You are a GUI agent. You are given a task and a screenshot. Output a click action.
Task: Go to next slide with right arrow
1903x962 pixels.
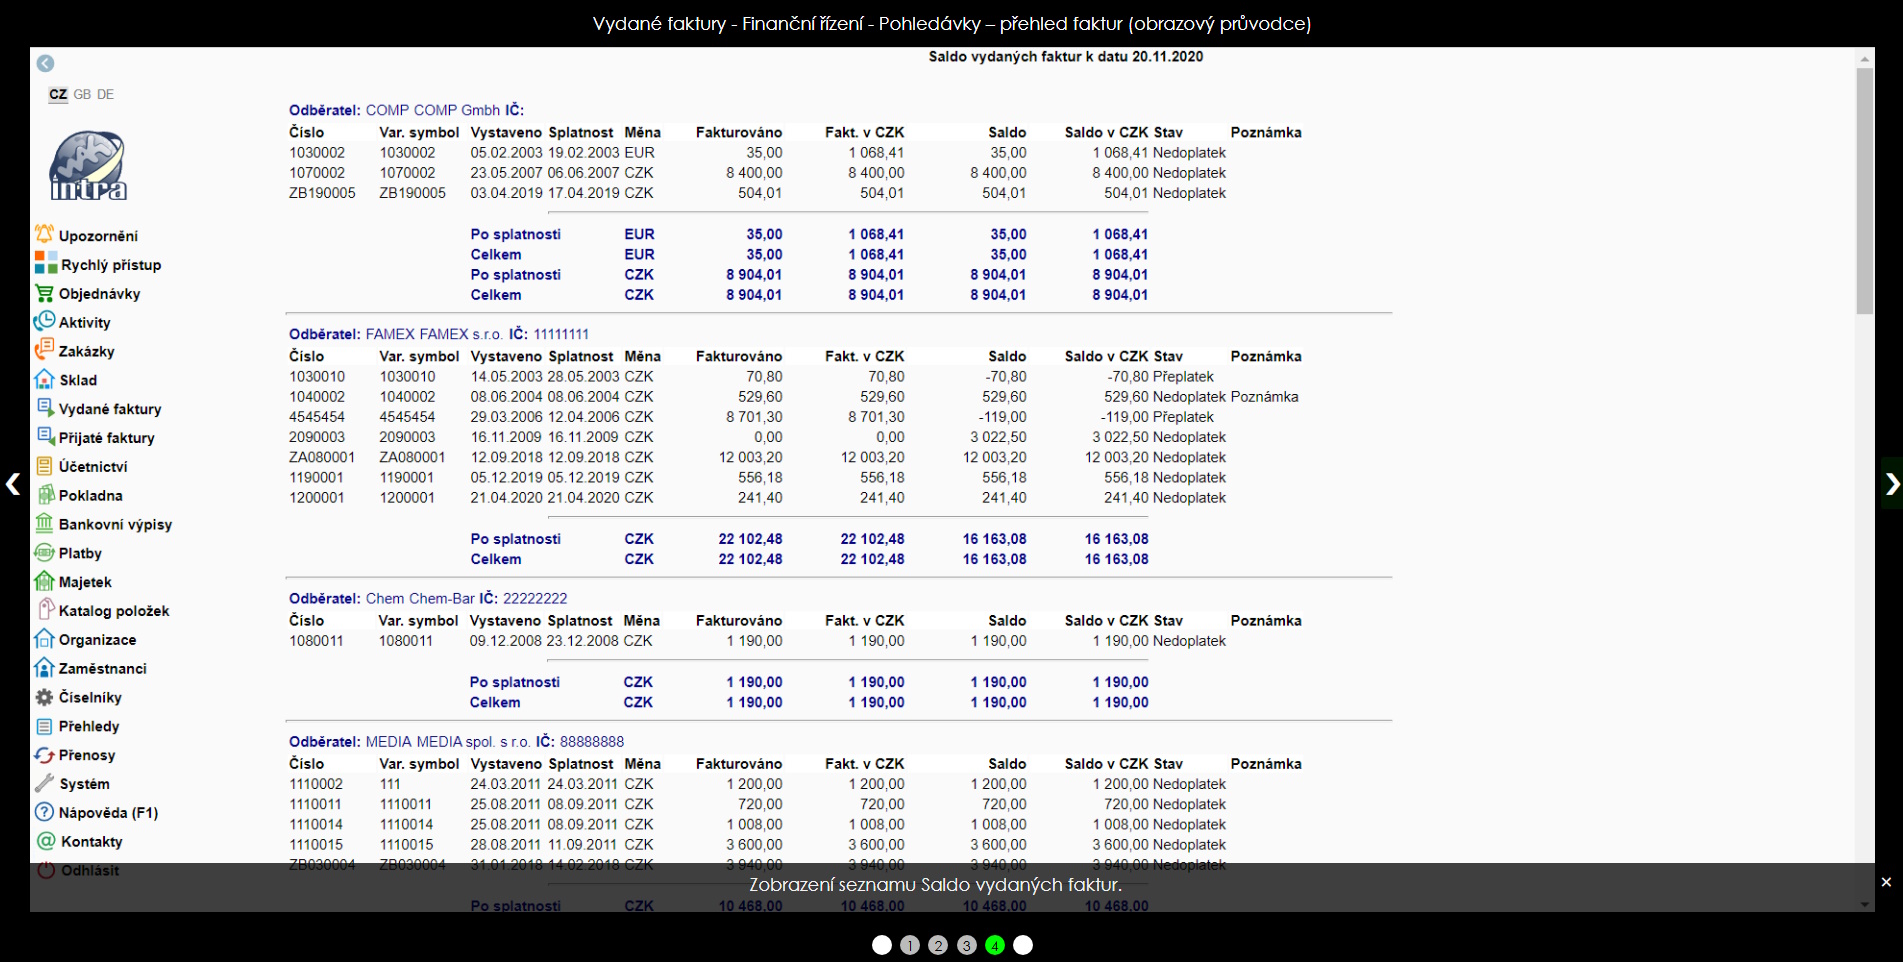click(x=1891, y=484)
